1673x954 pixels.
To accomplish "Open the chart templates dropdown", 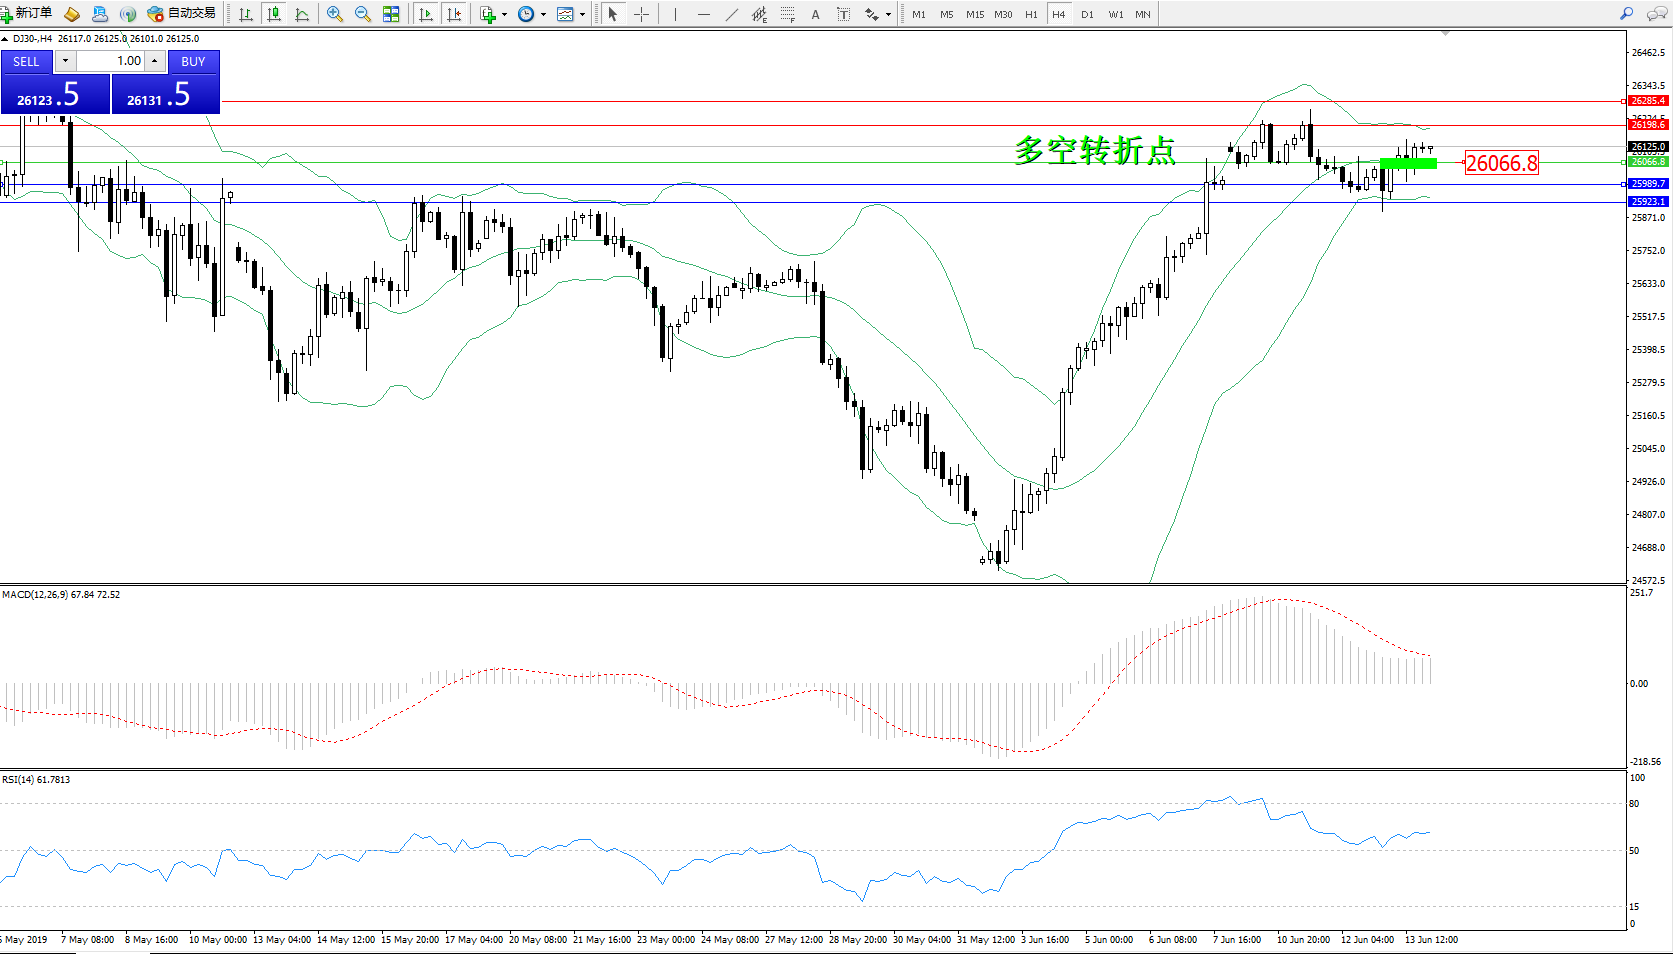I will (582, 14).
